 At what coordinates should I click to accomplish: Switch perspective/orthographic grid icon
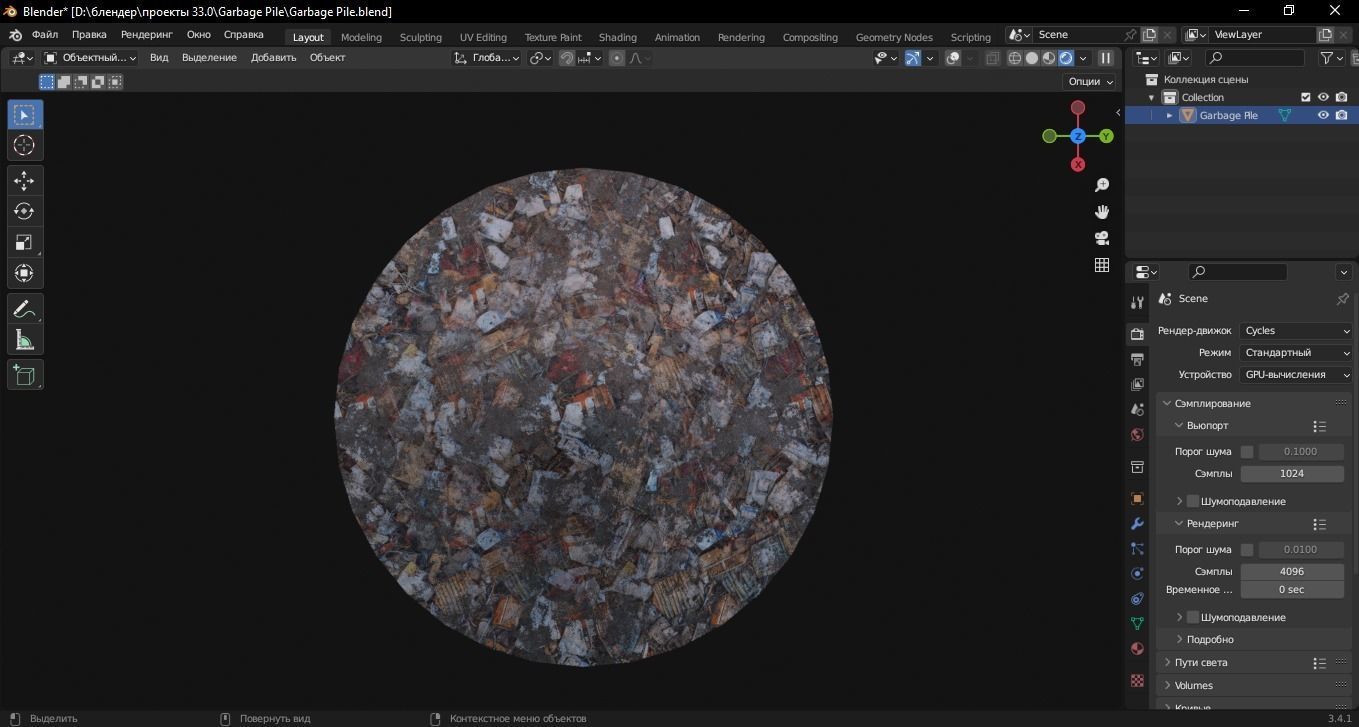coord(1102,265)
